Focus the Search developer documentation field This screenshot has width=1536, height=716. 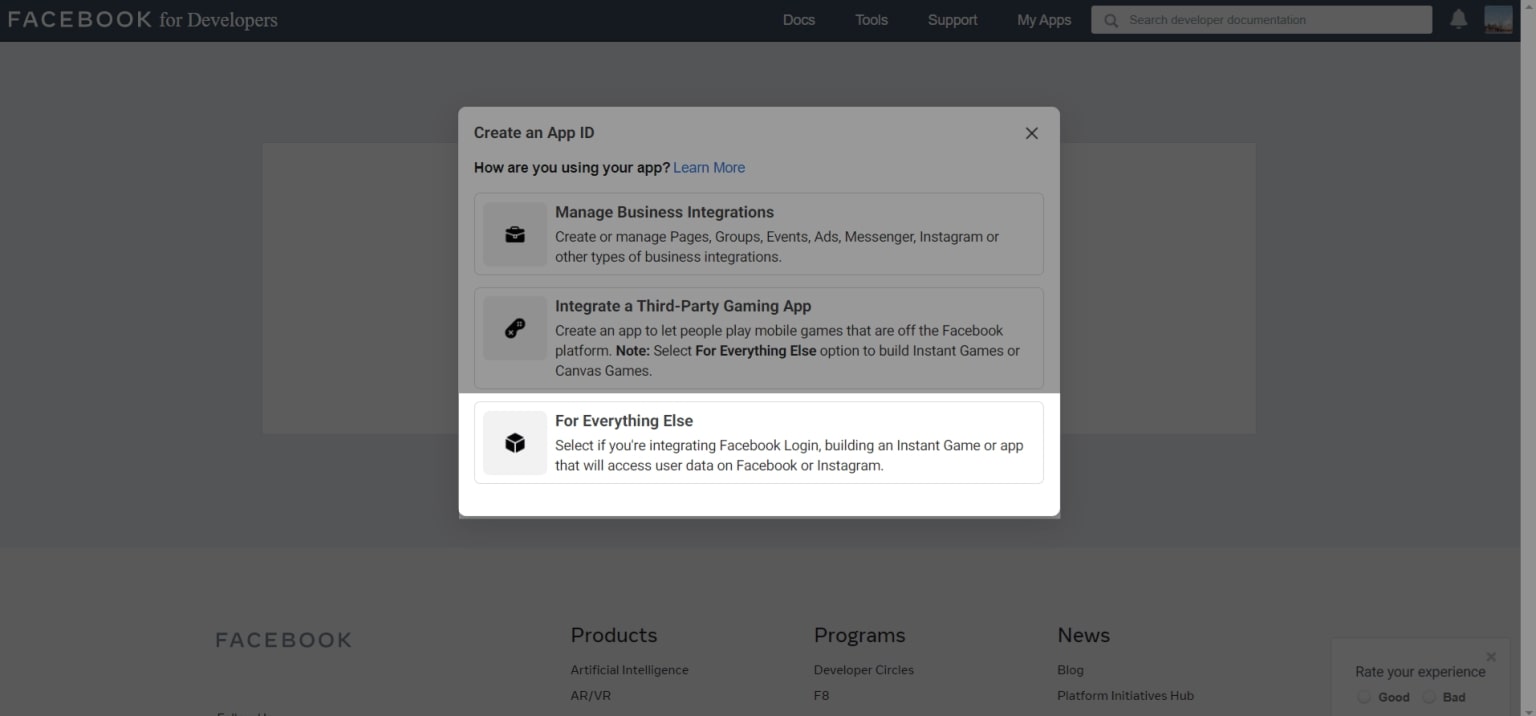[1261, 20]
